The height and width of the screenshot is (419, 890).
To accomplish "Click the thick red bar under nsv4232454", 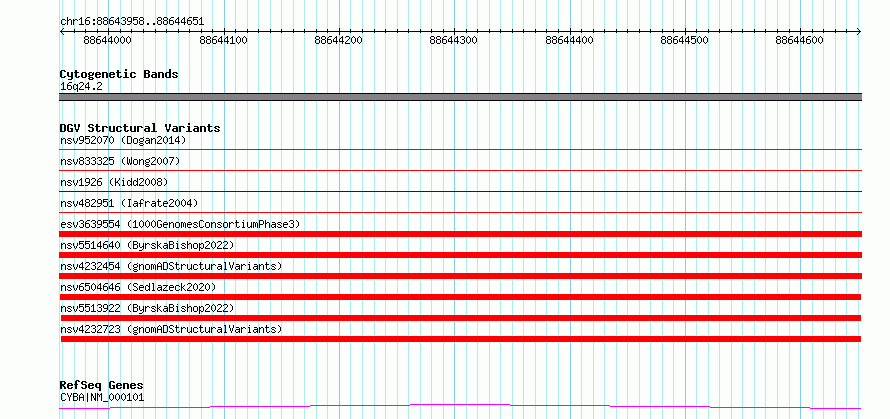I will [460, 276].
